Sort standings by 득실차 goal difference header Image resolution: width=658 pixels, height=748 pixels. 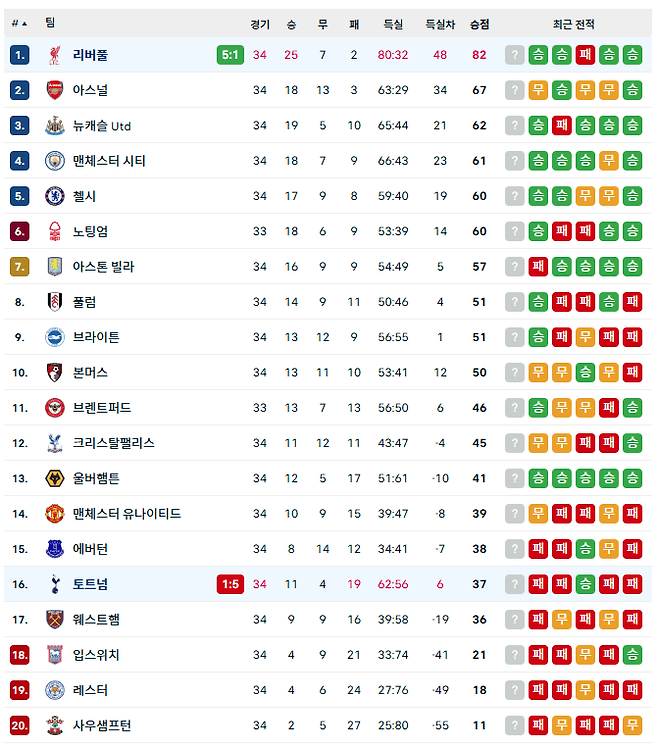(x=440, y=24)
